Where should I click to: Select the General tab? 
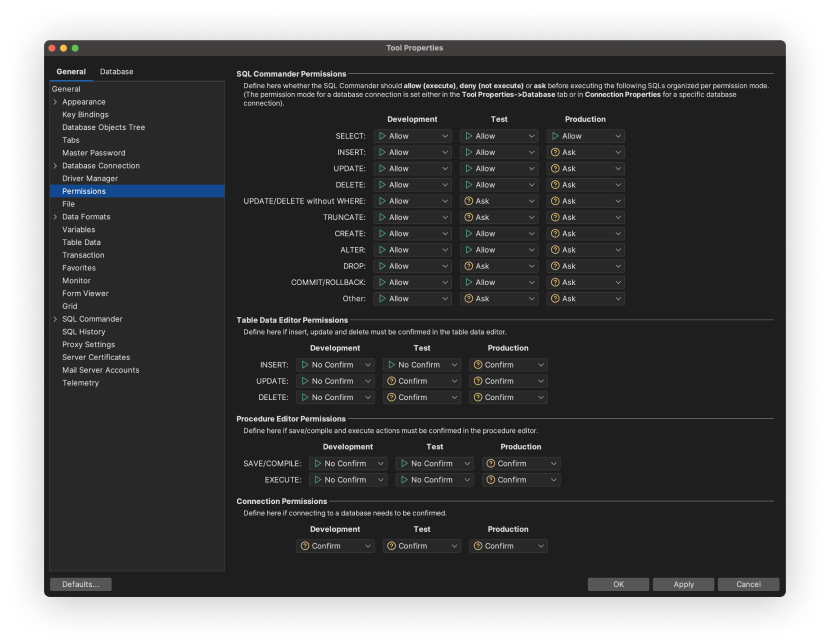coord(70,71)
